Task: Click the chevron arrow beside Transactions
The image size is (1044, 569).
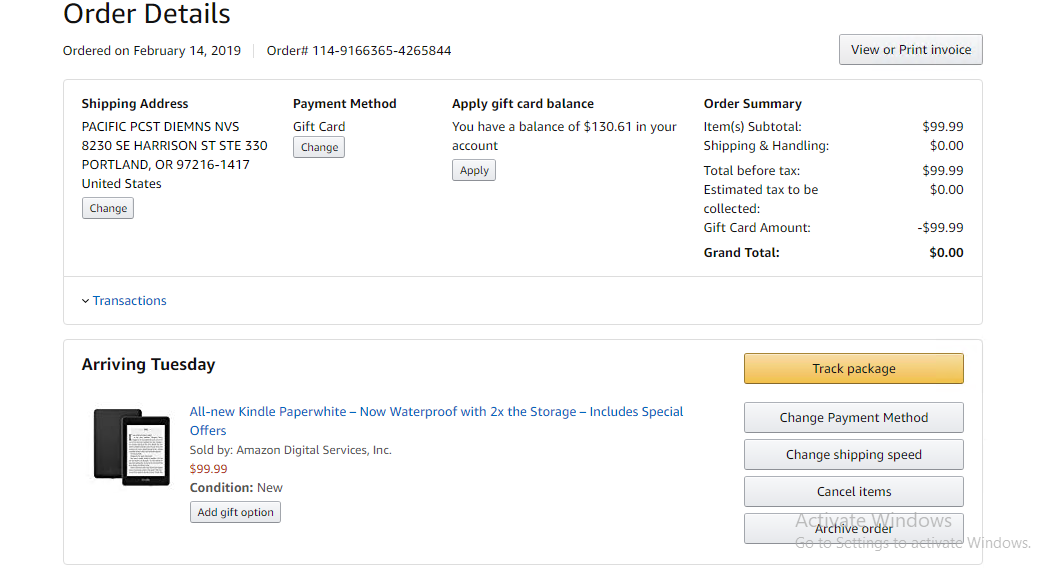Action: coord(85,301)
